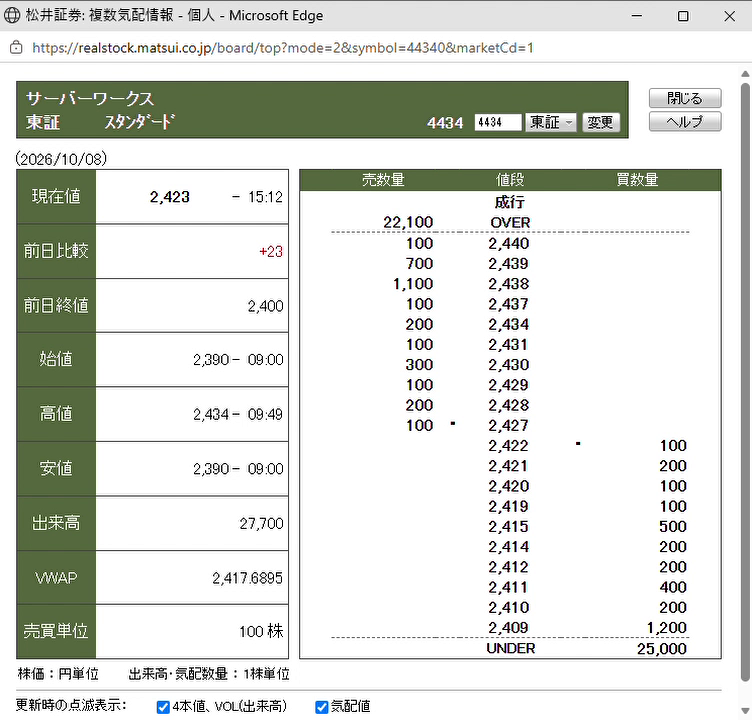Open the 東証 market dropdown
Screen dimensions: 752x720
(550, 122)
